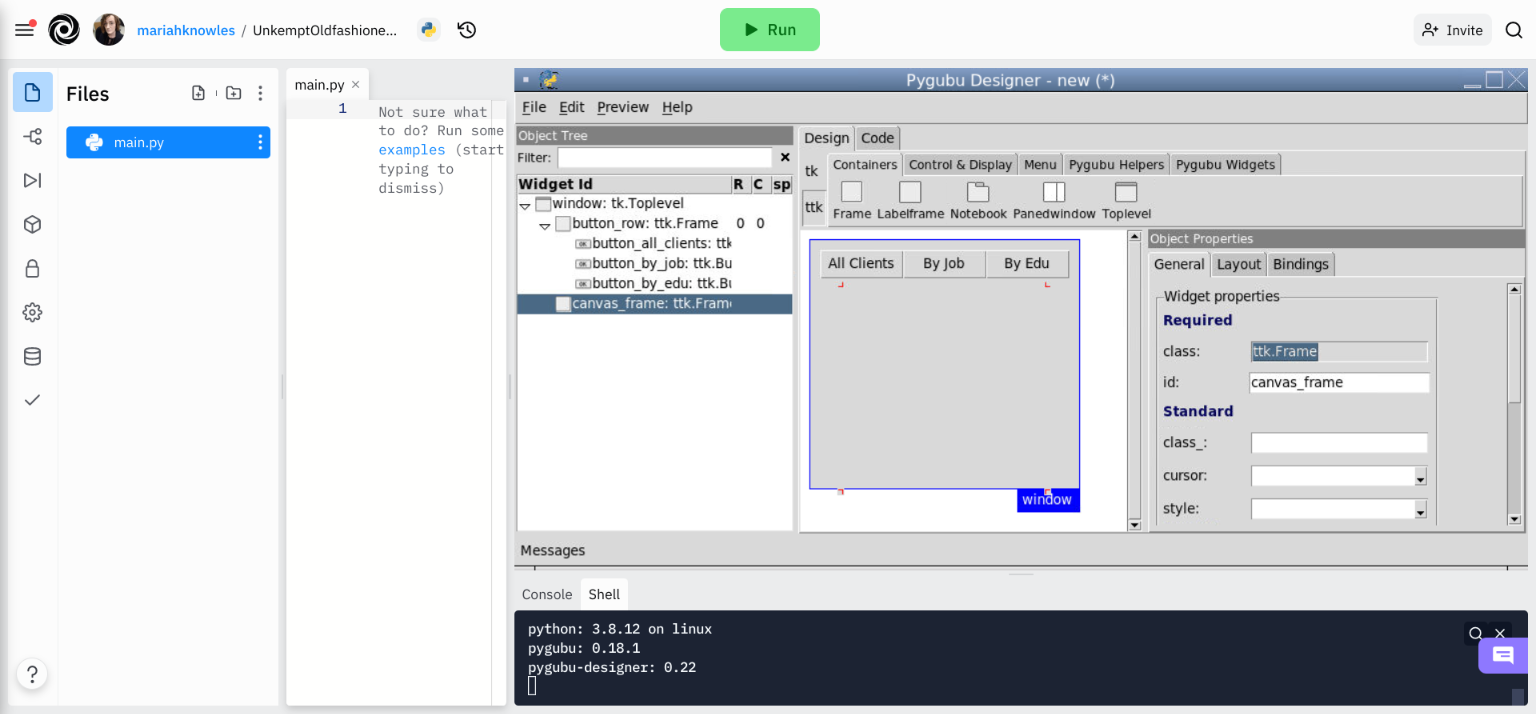Click inside the Object Tree Filter field
Screen dimensions: 1536x714
665,157
